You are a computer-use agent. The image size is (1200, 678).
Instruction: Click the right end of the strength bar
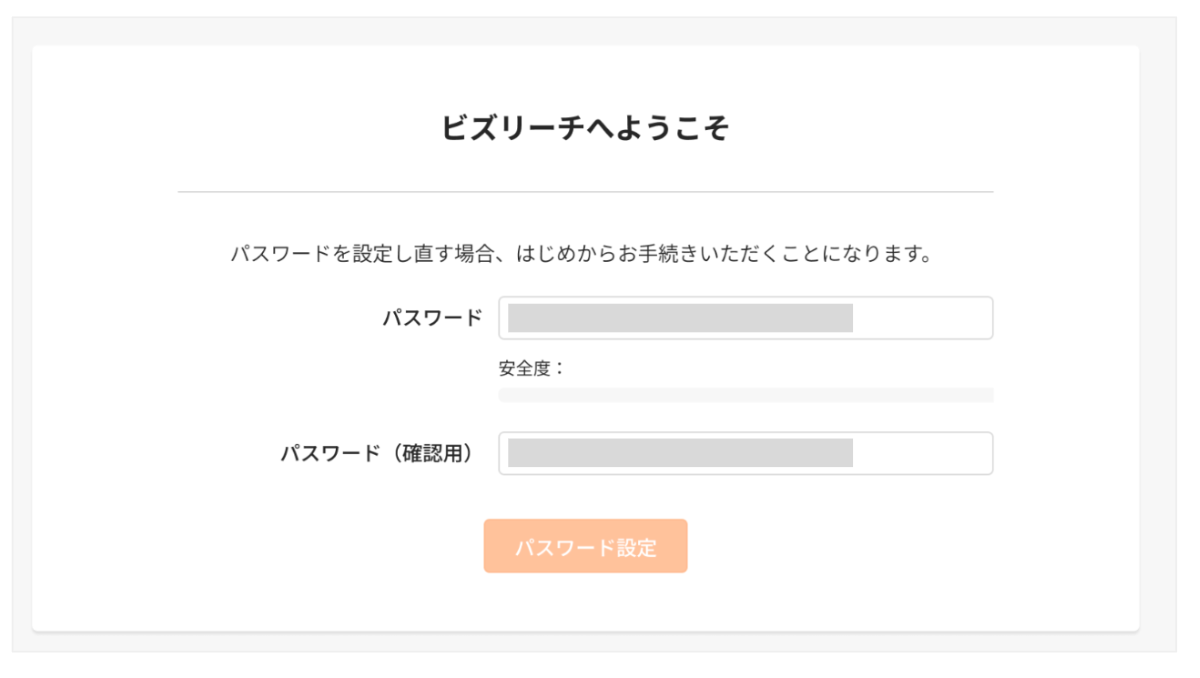986,395
